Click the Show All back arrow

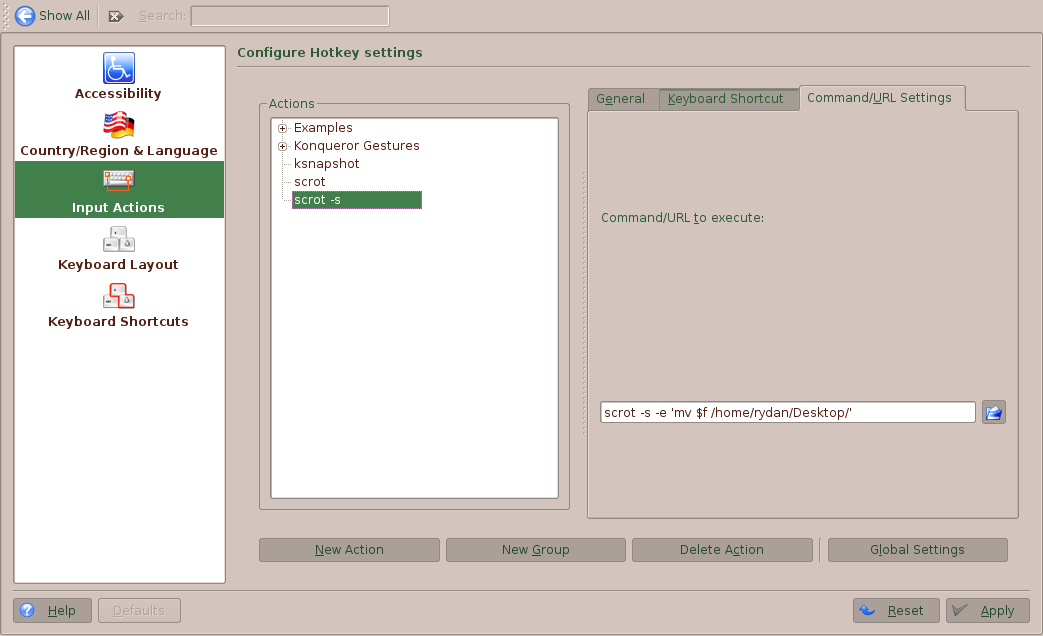tap(25, 16)
